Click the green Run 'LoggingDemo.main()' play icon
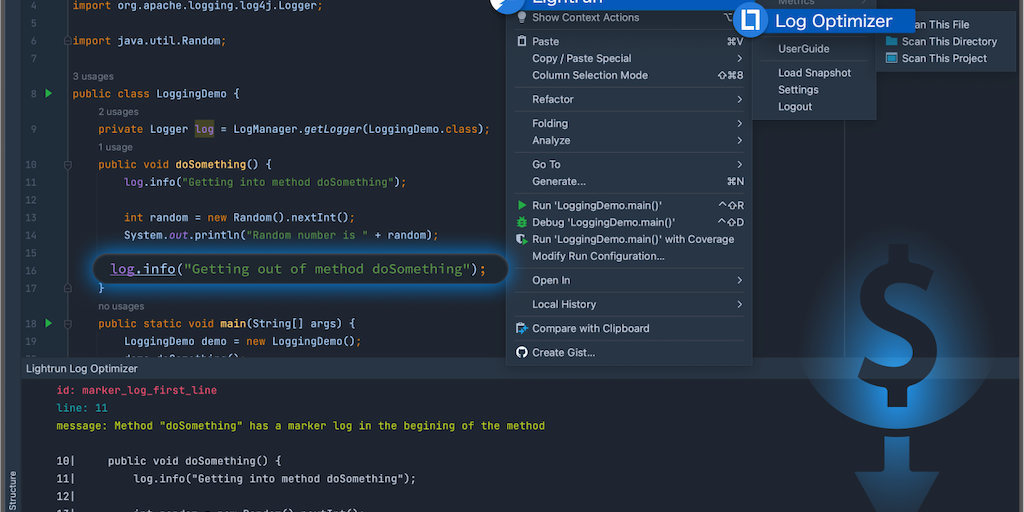Viewport: 1024px width, 512px height. coord(521,205)
